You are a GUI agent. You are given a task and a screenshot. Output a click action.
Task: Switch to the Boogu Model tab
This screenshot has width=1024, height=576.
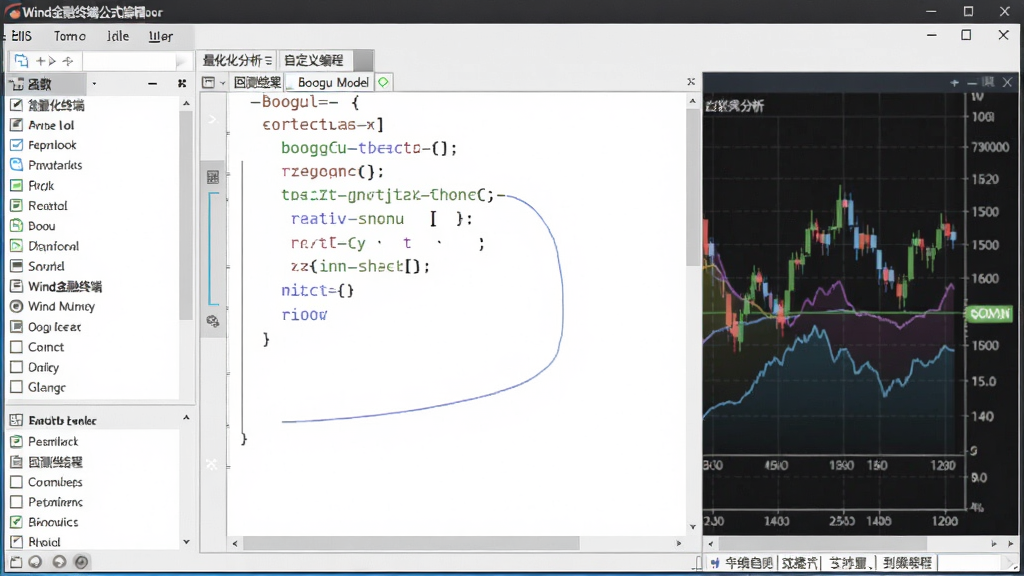pos(330,82)
